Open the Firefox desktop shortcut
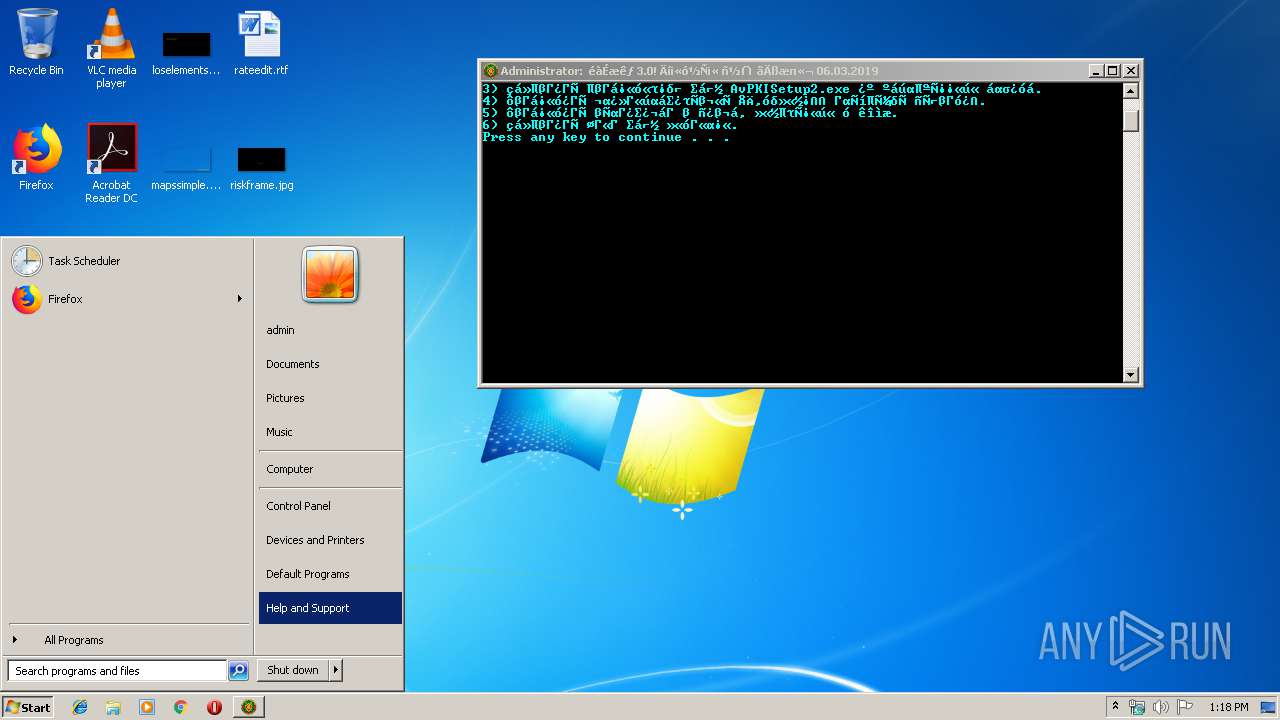 36,157
